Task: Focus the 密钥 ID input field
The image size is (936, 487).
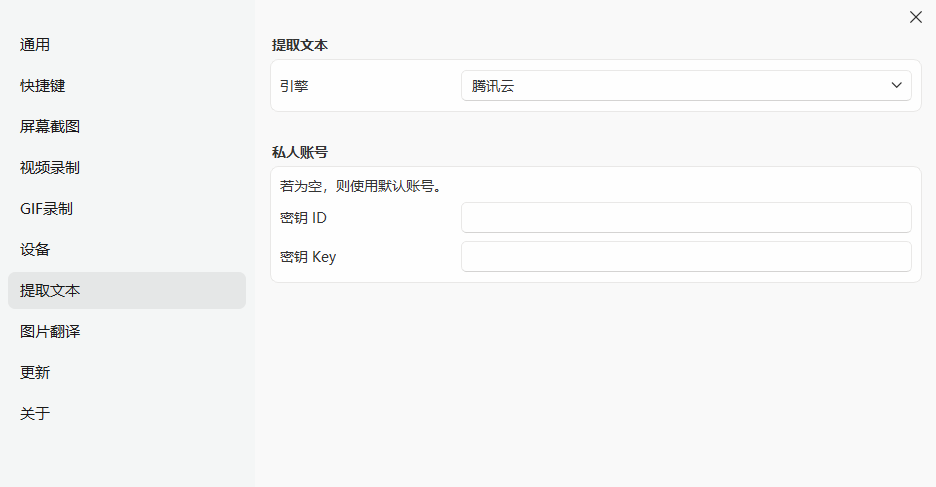Action: pos(685,218)
